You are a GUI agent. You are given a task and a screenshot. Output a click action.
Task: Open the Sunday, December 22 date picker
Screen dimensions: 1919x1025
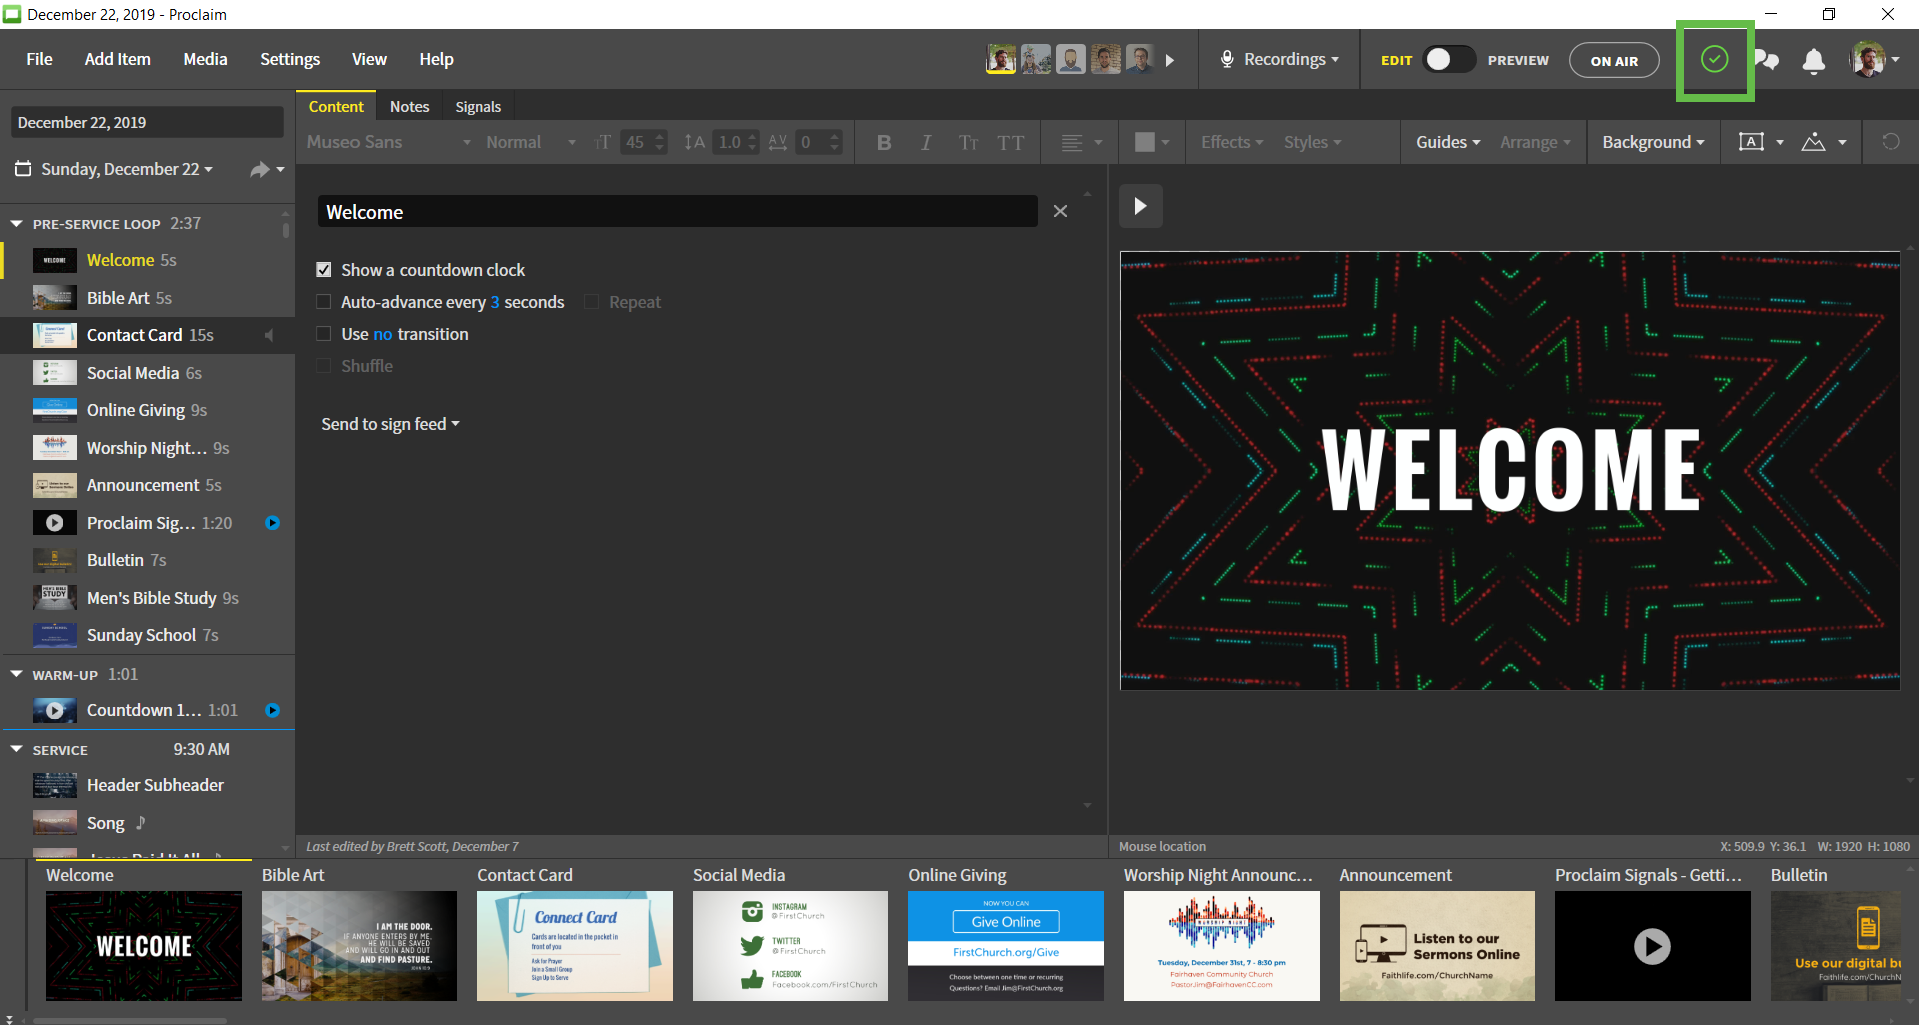tap(127, 169)
